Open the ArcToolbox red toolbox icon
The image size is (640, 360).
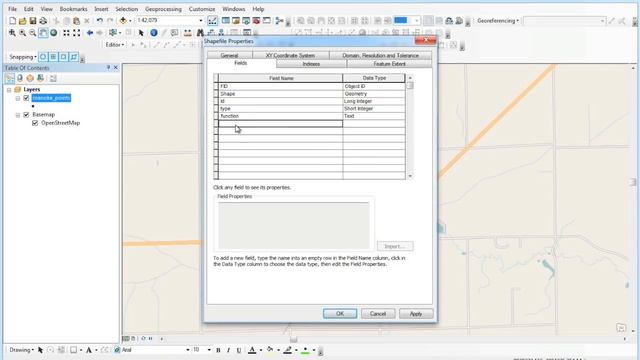(x=256, y=20)
